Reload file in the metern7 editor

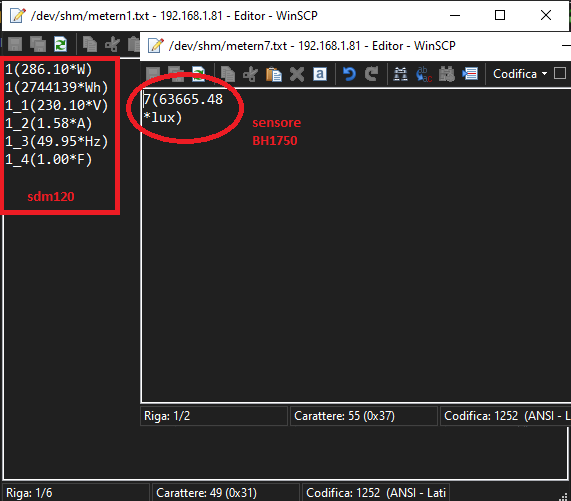[x=198, y=74]
